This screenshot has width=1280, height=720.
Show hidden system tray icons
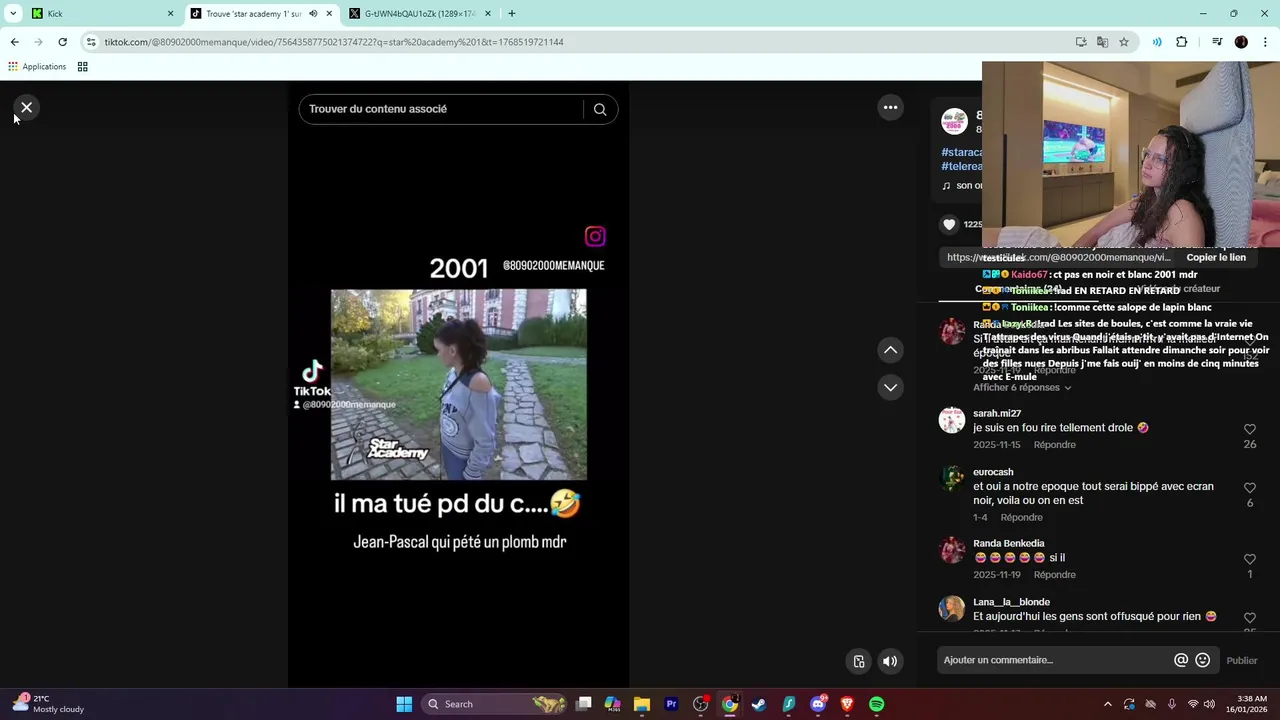(1107, 704)
